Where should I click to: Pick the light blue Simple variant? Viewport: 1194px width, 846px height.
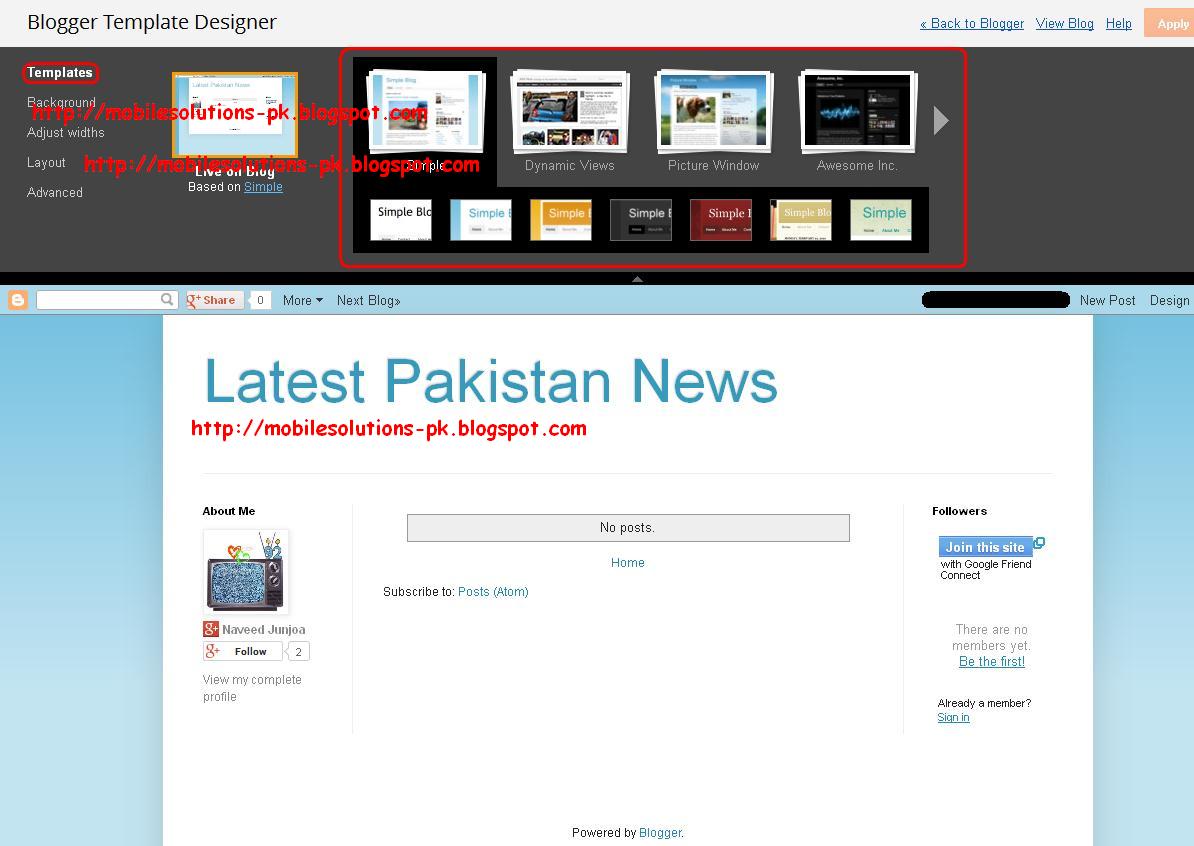tap(480, 220)
